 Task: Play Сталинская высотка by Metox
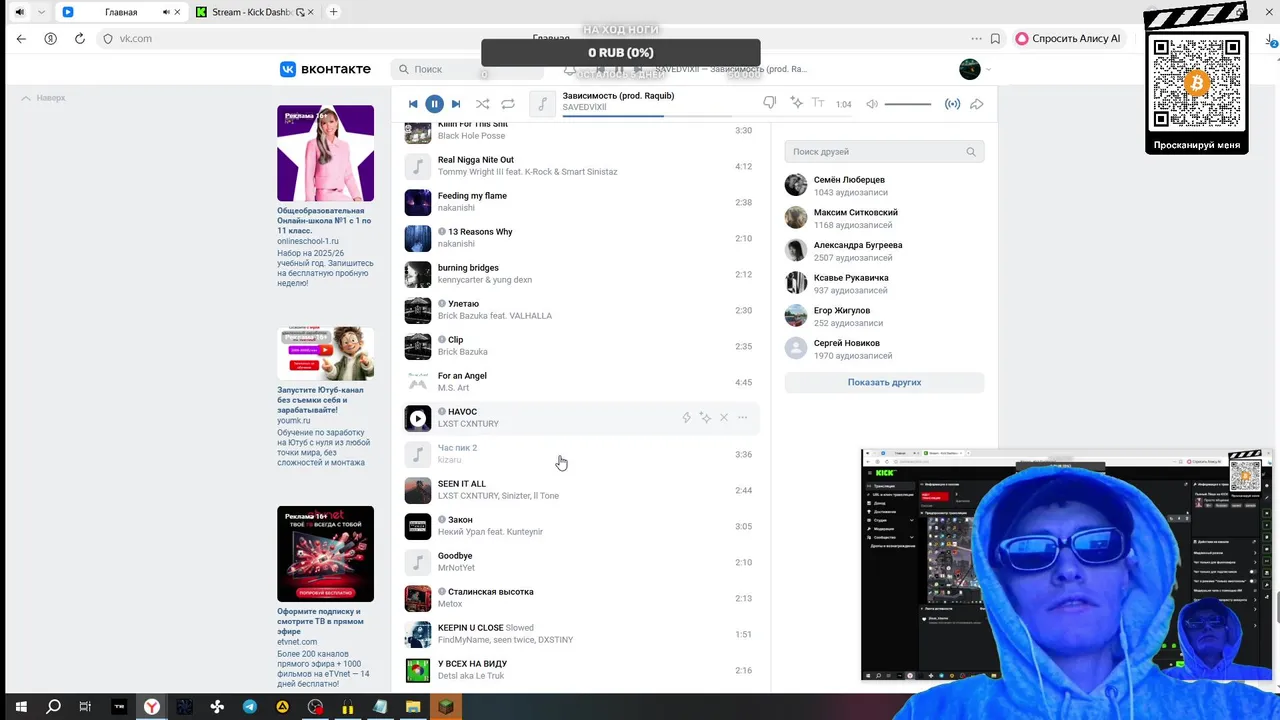pyautogui.click(x=417, y=598)
